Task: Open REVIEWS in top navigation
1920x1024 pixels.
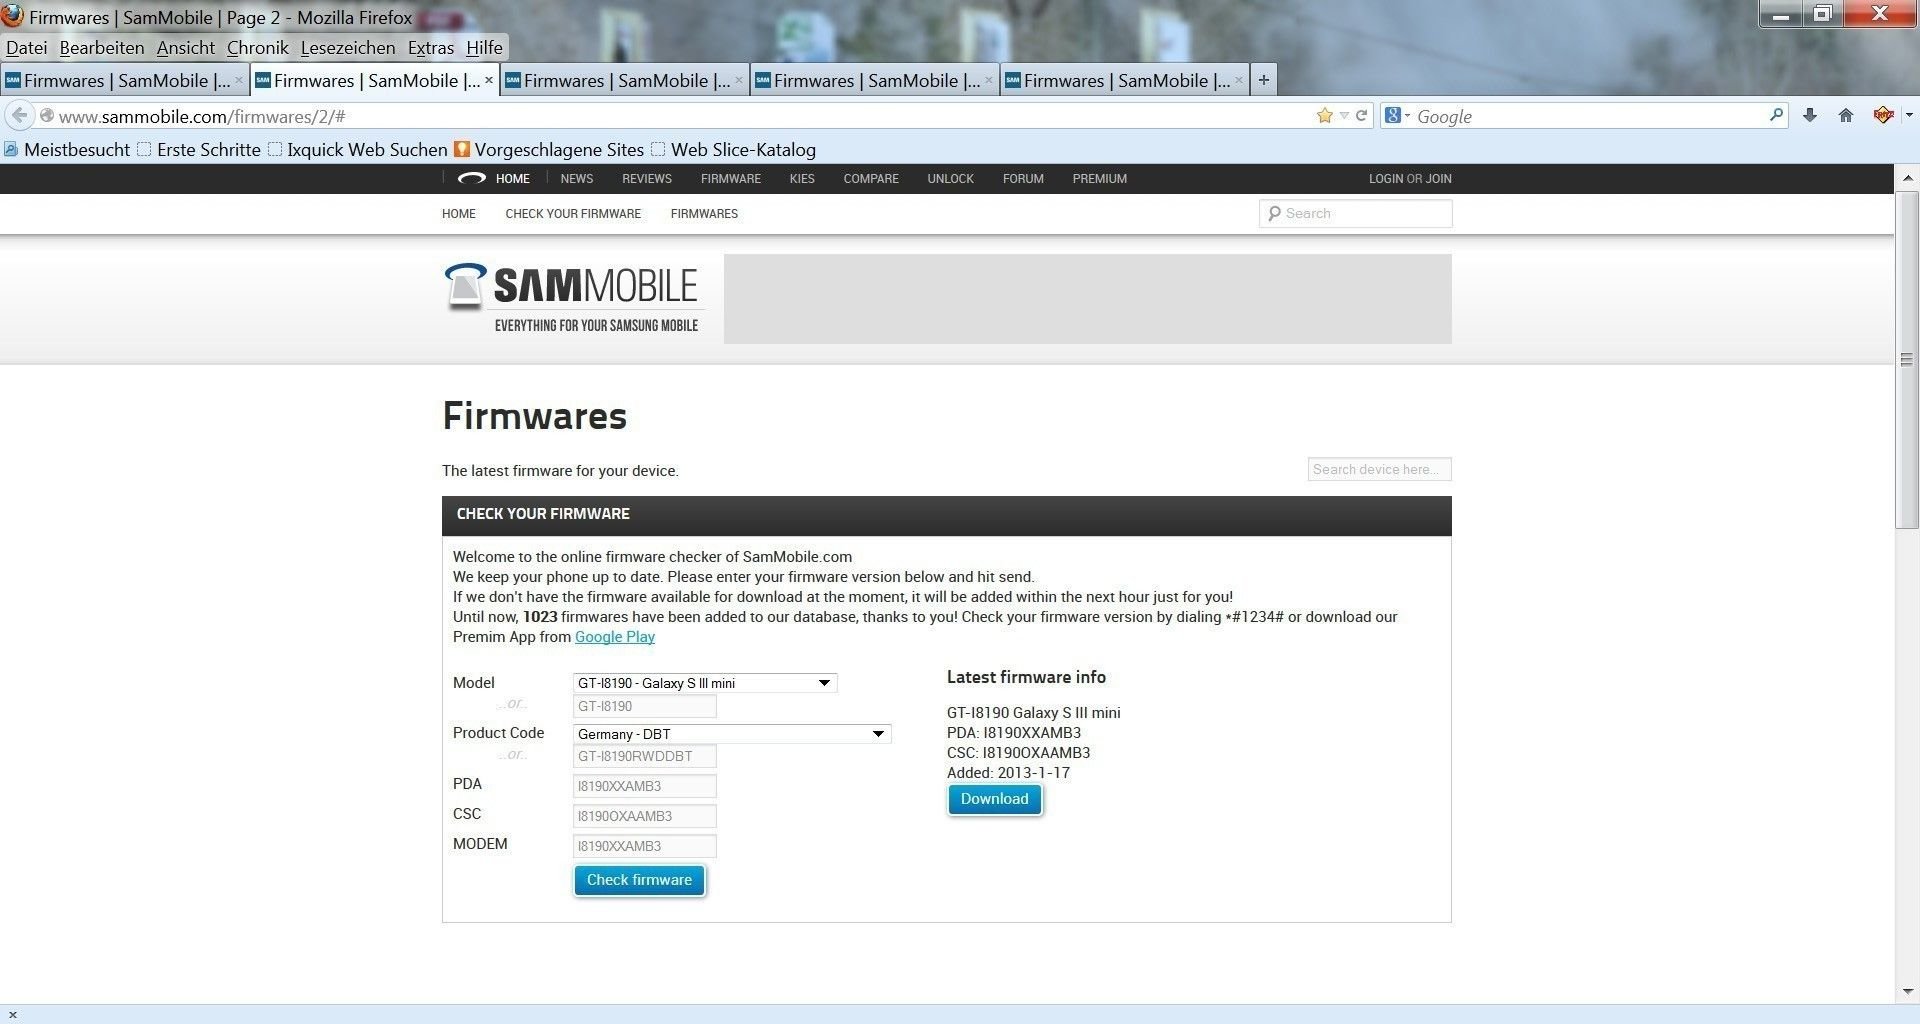Action: 647,179
